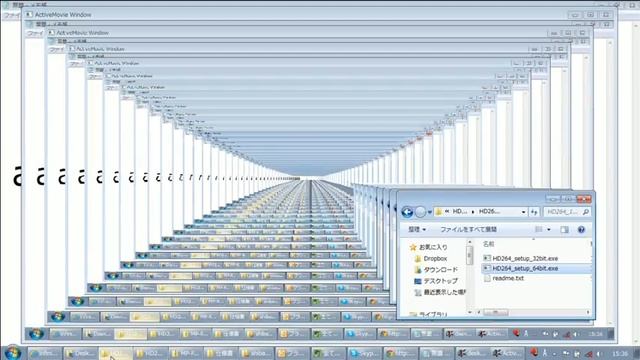Click Explorer's forward navigation button
Viewport: 640px width, 360px height.
click(420, 212)
